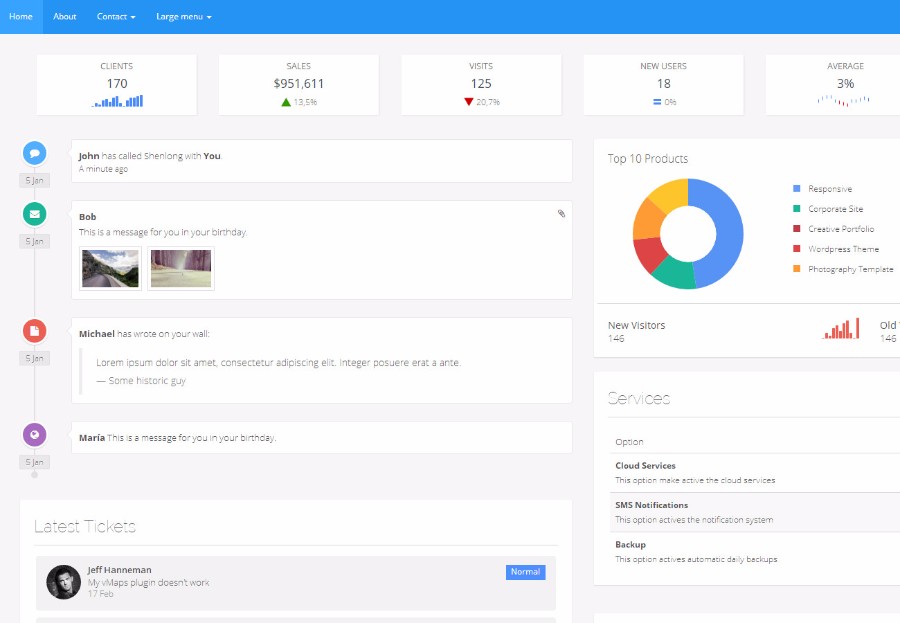Open the second forest road thumbnail
The height and width of the screenshot is (623, 900).
click(x=181, y=268)
